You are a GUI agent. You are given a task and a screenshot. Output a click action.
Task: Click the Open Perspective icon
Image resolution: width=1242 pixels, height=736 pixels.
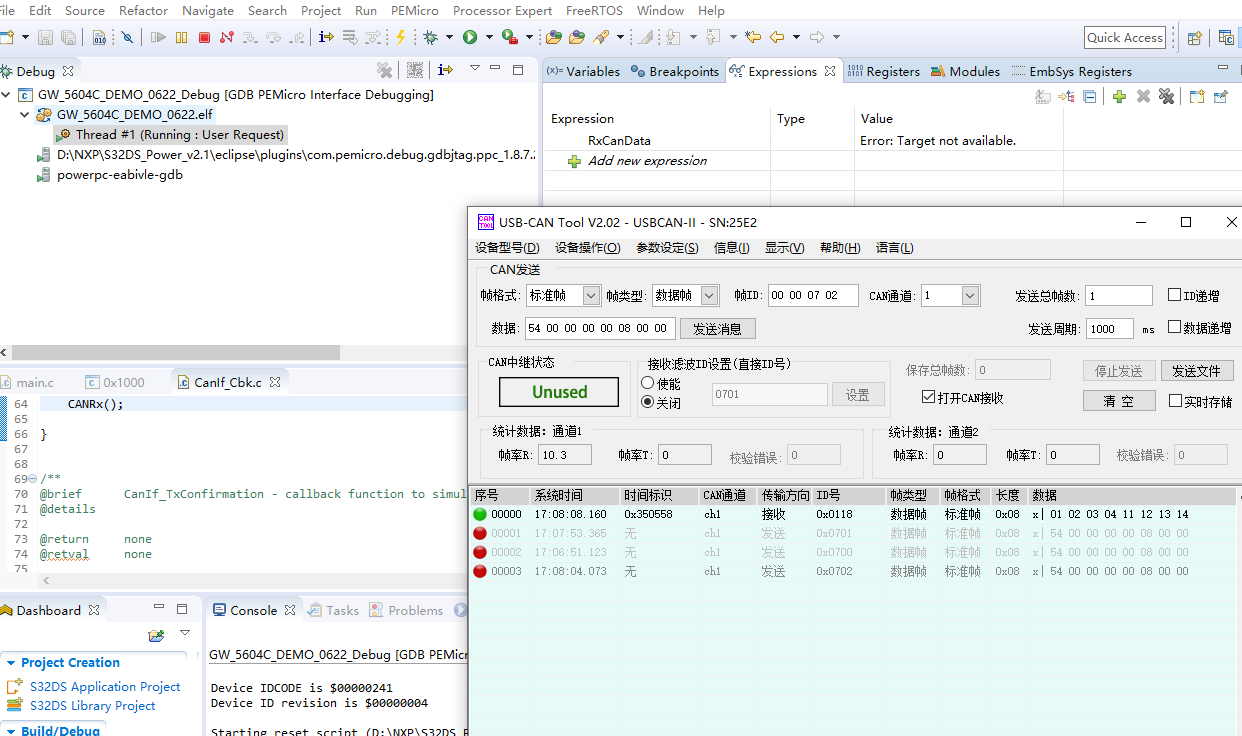coord(1195,38)
